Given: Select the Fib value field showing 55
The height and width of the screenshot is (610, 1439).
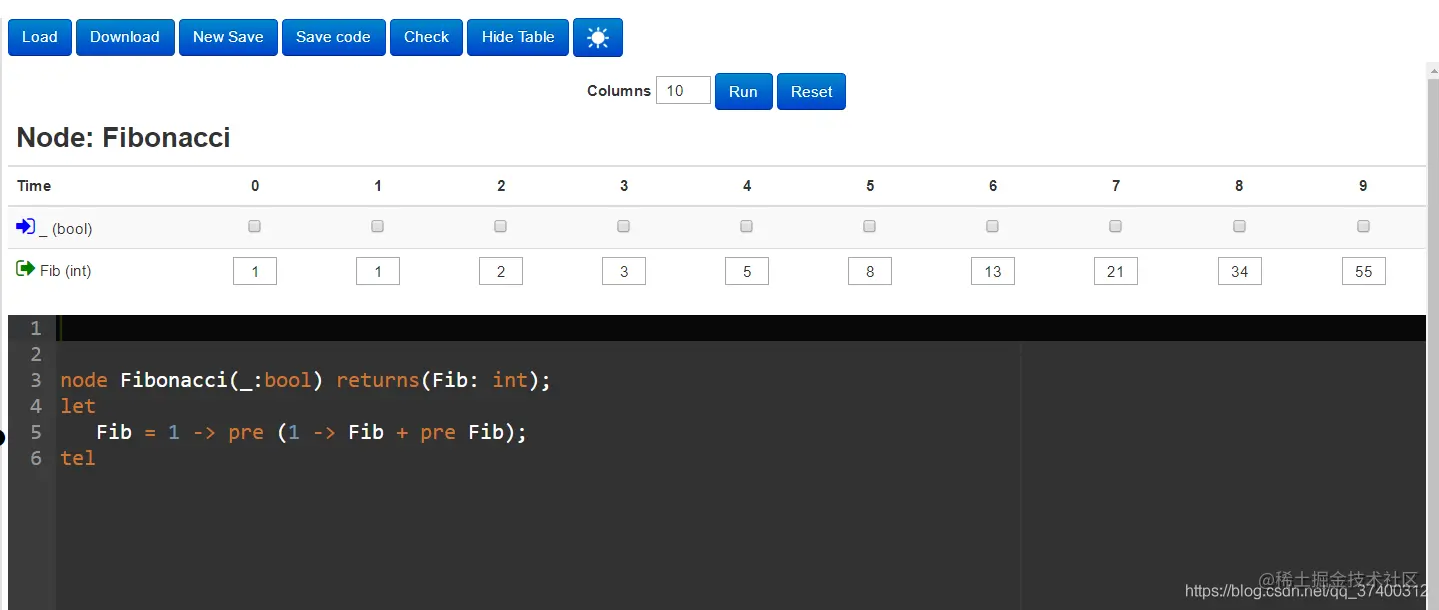Looking at the screenshot, I should click(x=1364, y=271).
